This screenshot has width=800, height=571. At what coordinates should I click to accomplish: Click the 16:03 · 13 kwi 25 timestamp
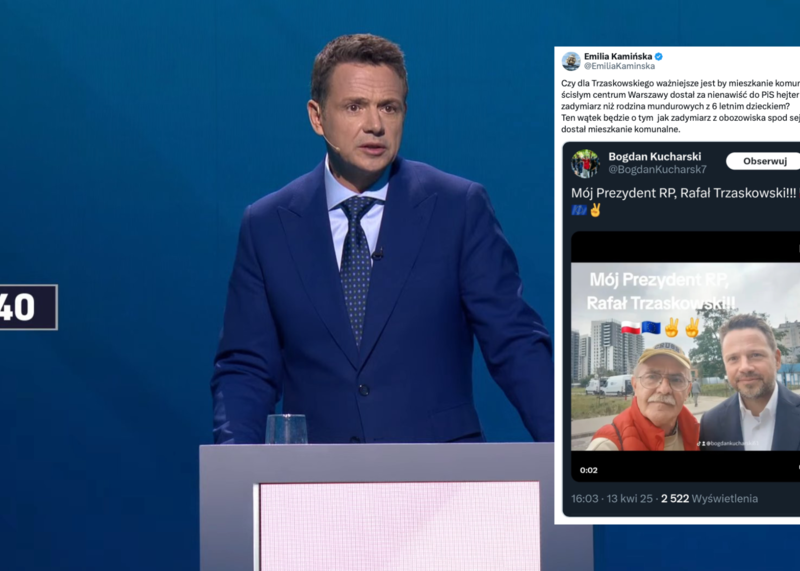pyautogui.click(x=612, y=499)
